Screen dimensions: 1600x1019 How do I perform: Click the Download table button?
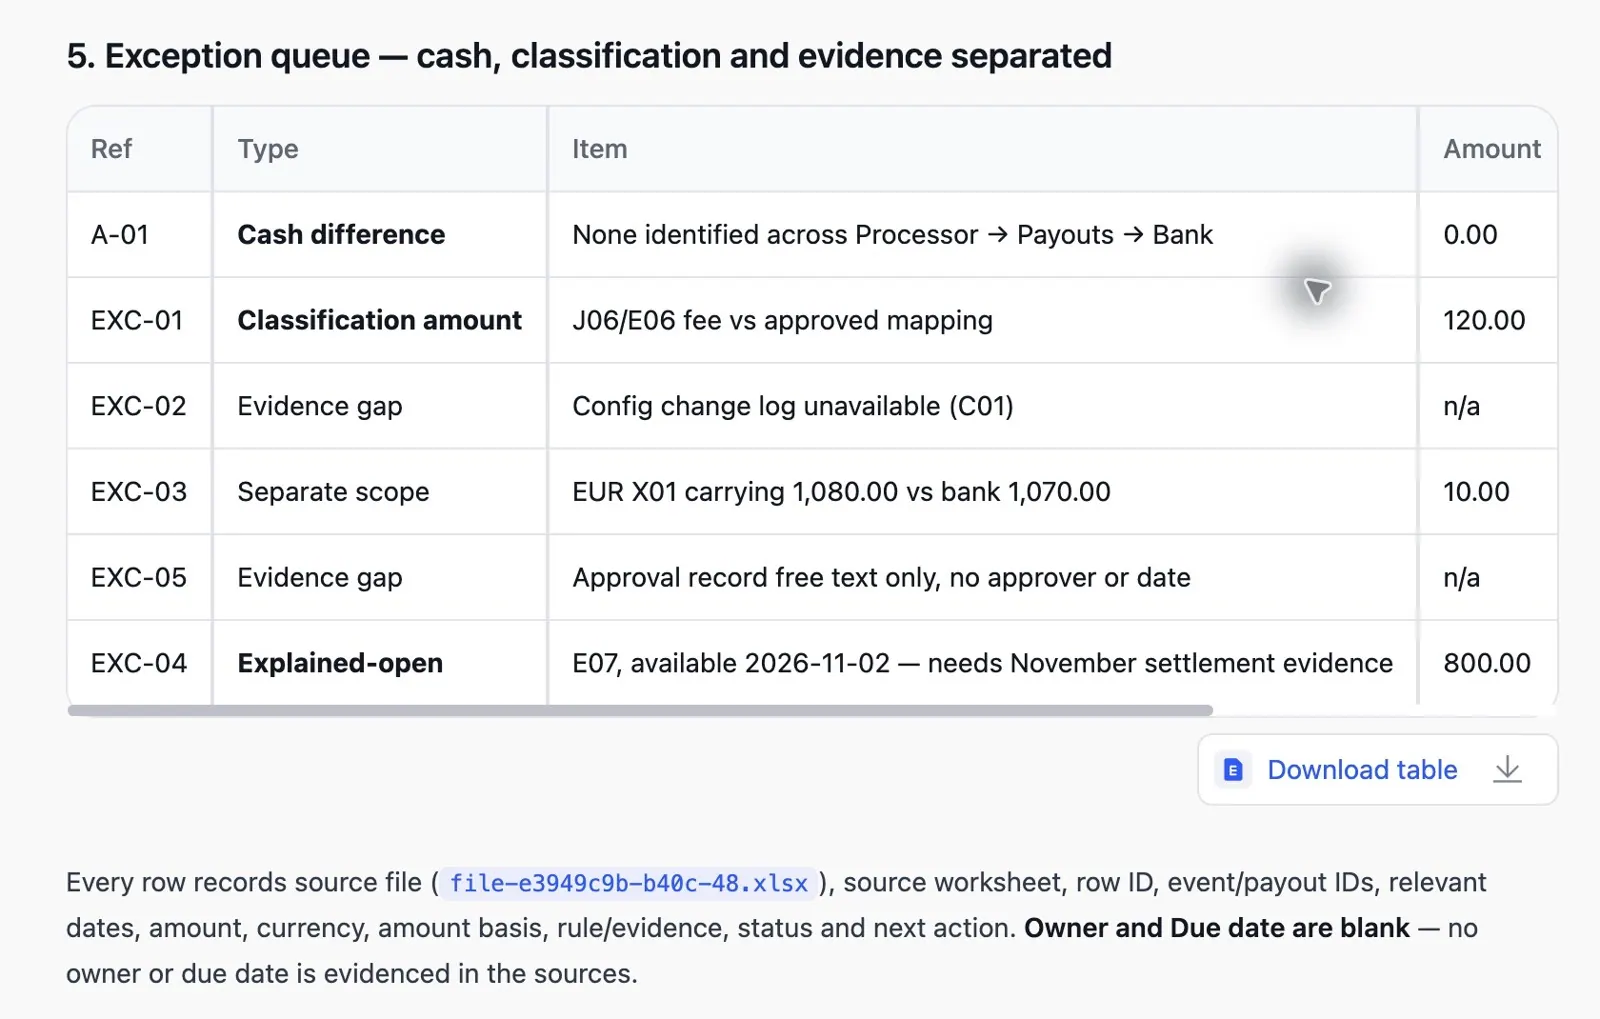[x=1377, y=769]
